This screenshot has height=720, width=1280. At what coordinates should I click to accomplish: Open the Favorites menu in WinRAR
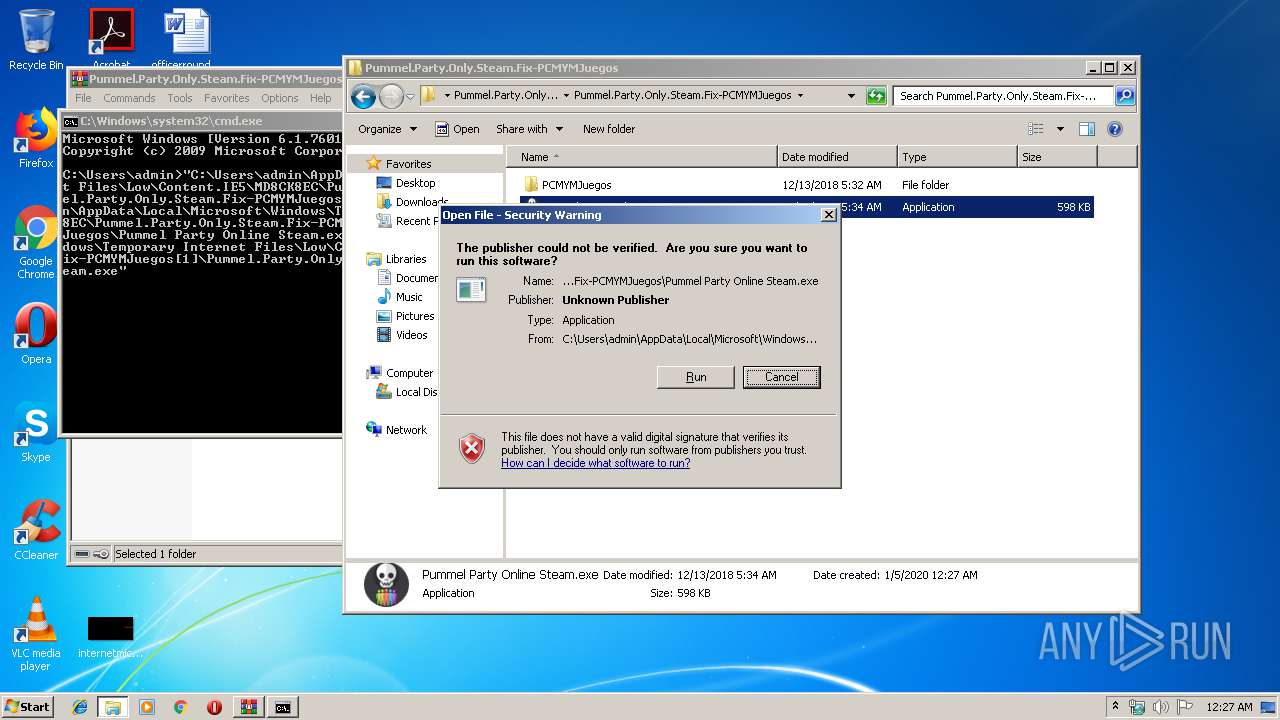[227, 98]
